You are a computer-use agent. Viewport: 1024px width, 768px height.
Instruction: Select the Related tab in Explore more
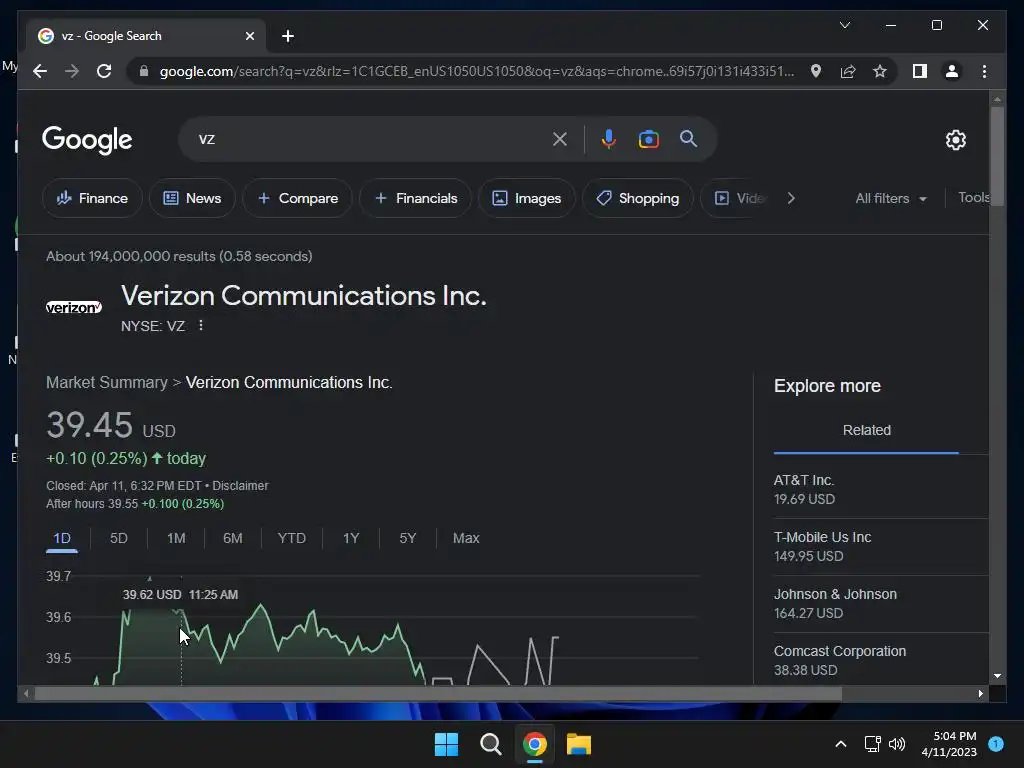867,430
